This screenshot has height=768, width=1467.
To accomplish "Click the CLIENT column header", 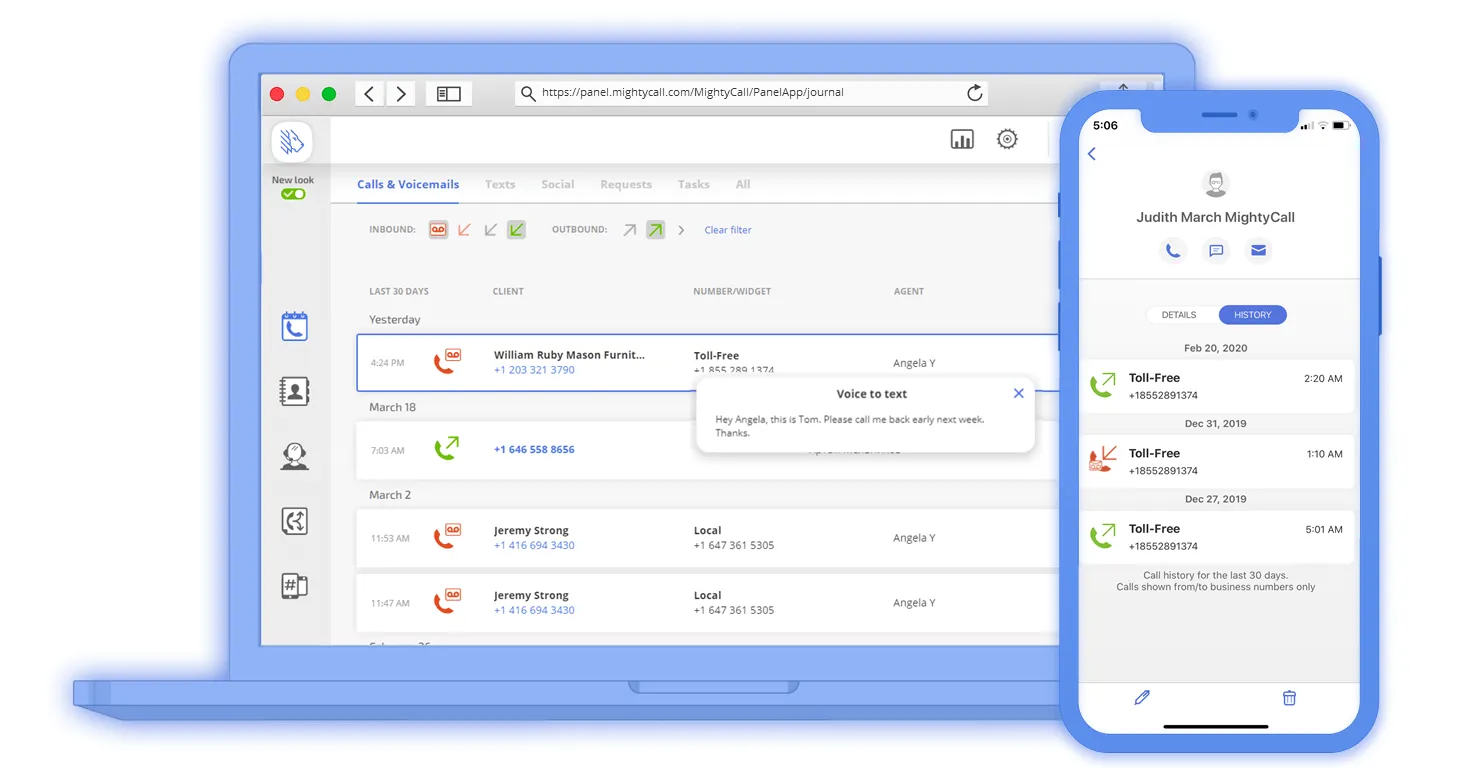I will [508, 292].
